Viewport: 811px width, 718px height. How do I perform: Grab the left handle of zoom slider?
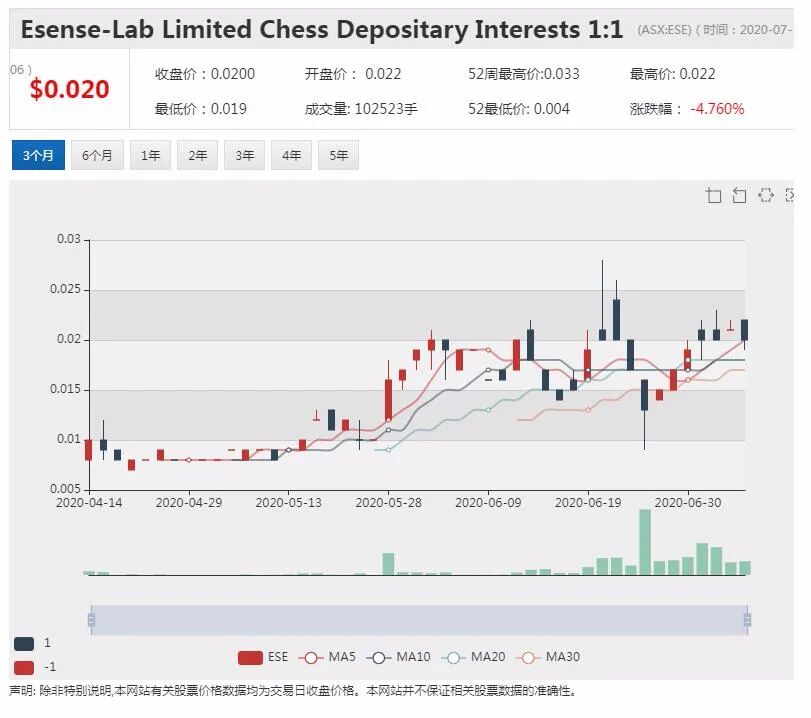pos(92,620)
